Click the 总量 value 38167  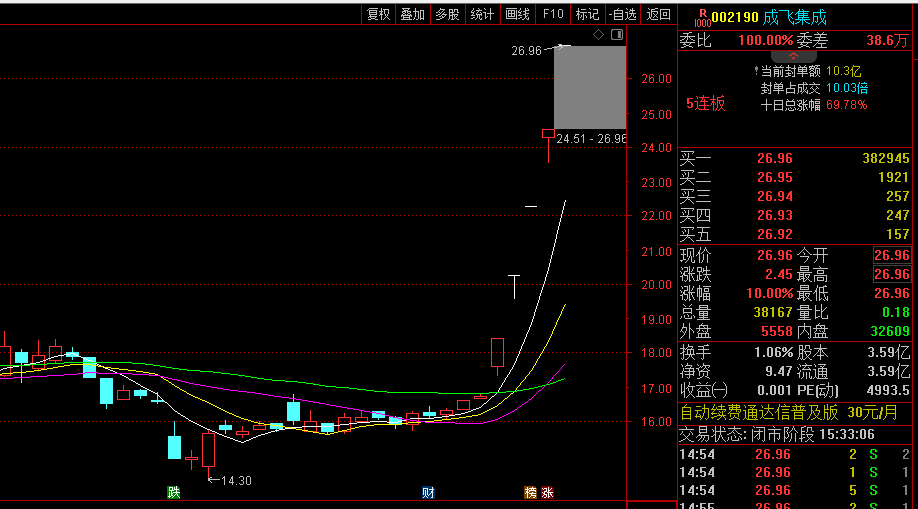click(772, 312)
